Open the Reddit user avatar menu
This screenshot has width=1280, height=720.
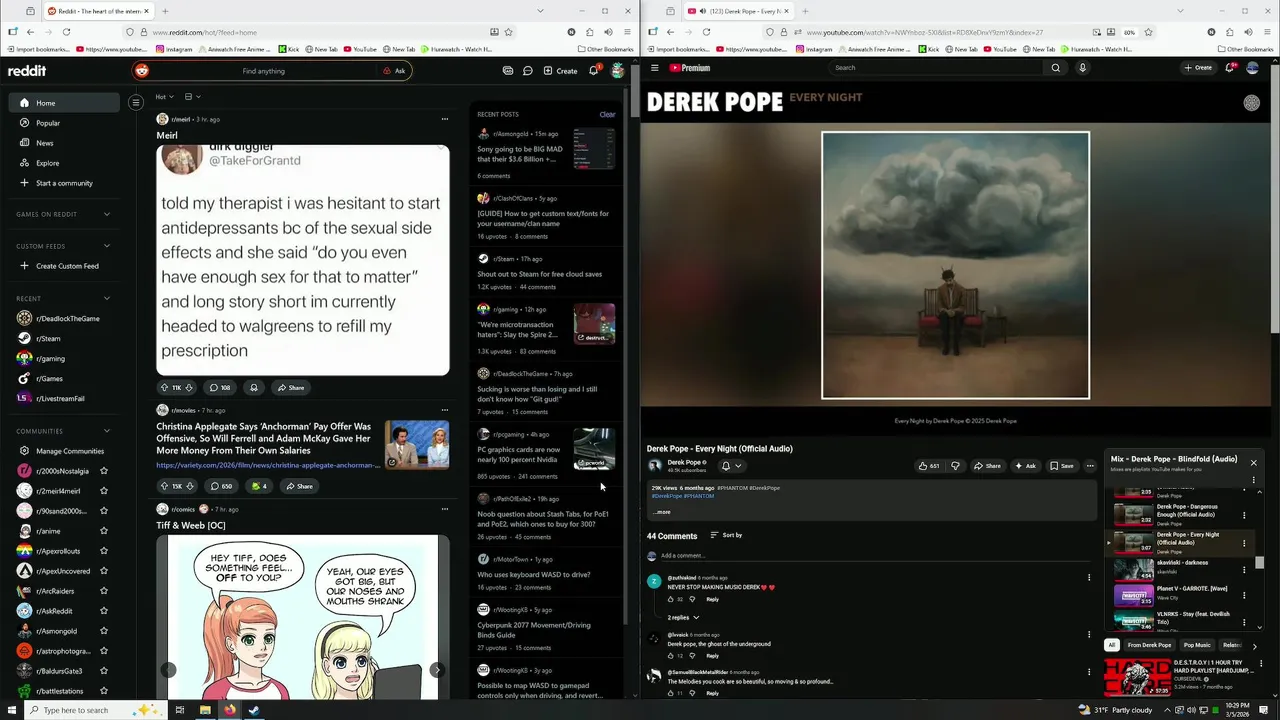pyautogui.click(x=618, y=71)
